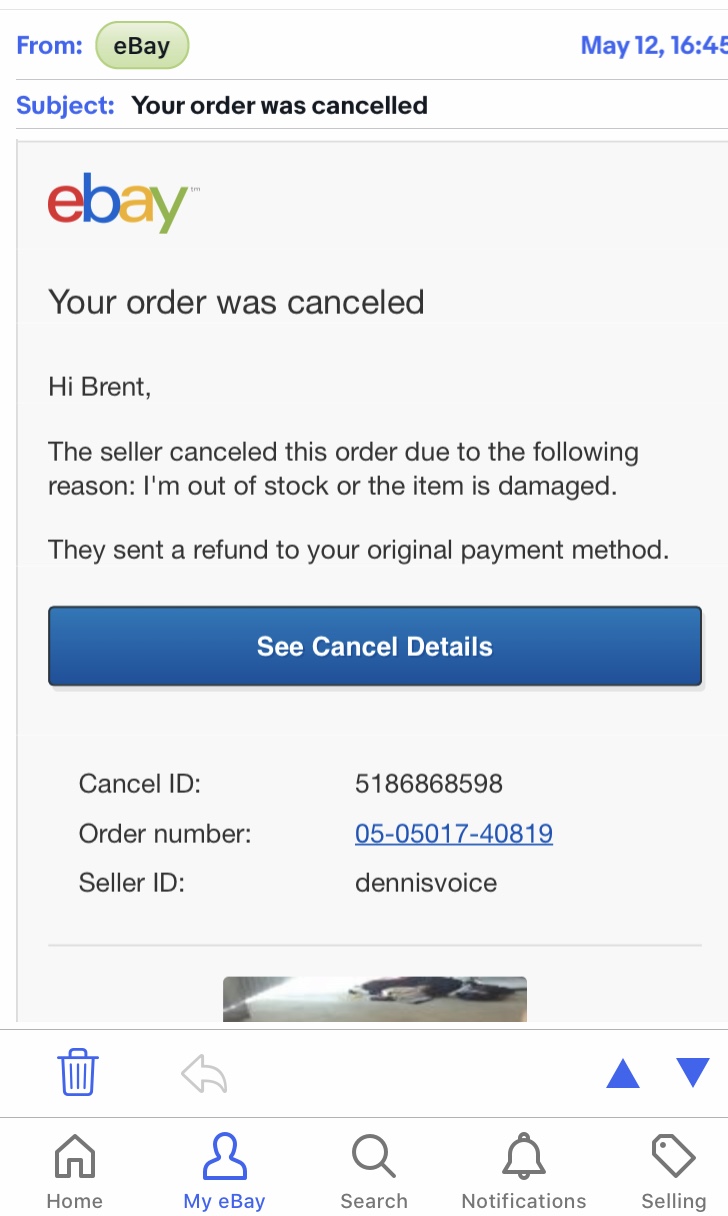
Task: Open order number 05-05017-40819 link
Action: click(x=454, y=833)
